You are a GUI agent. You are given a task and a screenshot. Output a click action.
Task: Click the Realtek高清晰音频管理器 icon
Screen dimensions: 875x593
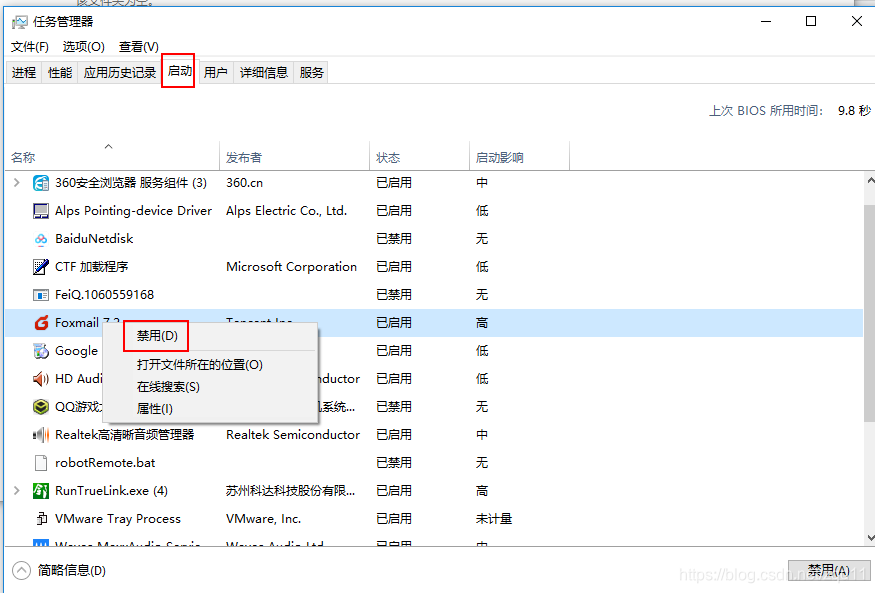click(41, 435)
